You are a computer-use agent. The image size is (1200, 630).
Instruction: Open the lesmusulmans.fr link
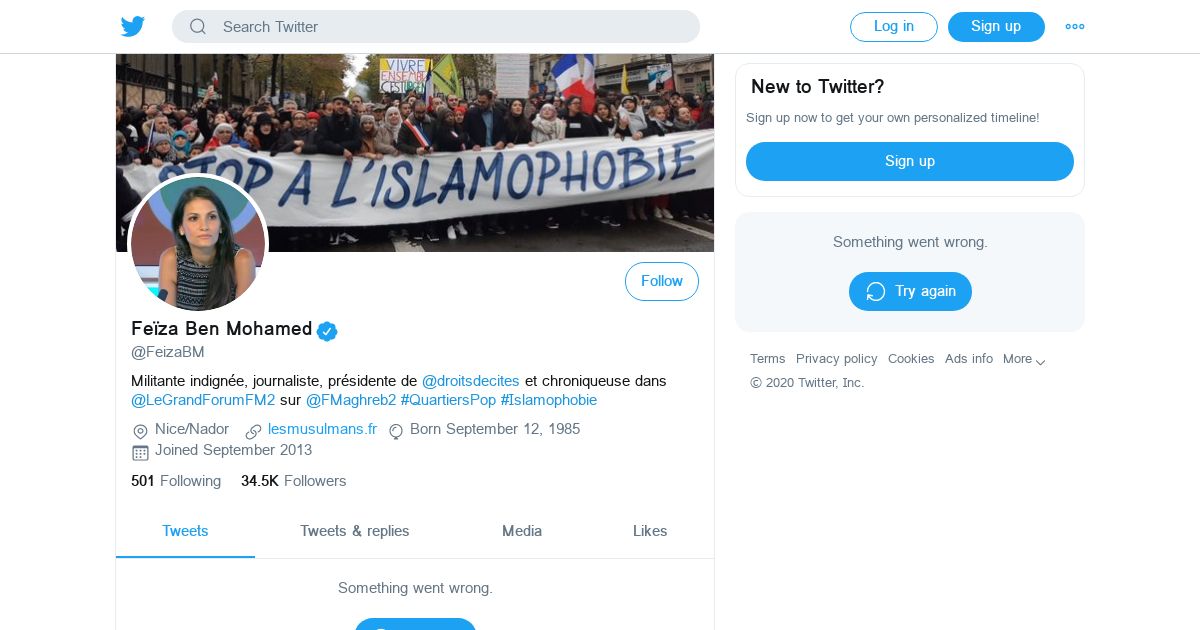322,429
